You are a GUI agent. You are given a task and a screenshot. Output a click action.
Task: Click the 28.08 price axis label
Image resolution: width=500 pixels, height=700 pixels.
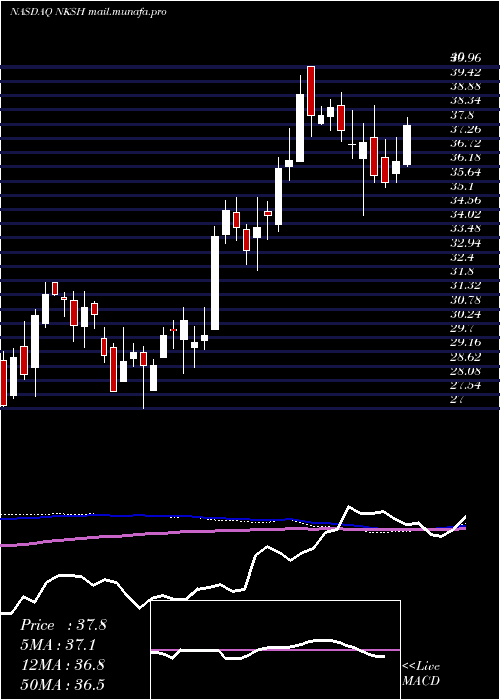tap(465, 372)
